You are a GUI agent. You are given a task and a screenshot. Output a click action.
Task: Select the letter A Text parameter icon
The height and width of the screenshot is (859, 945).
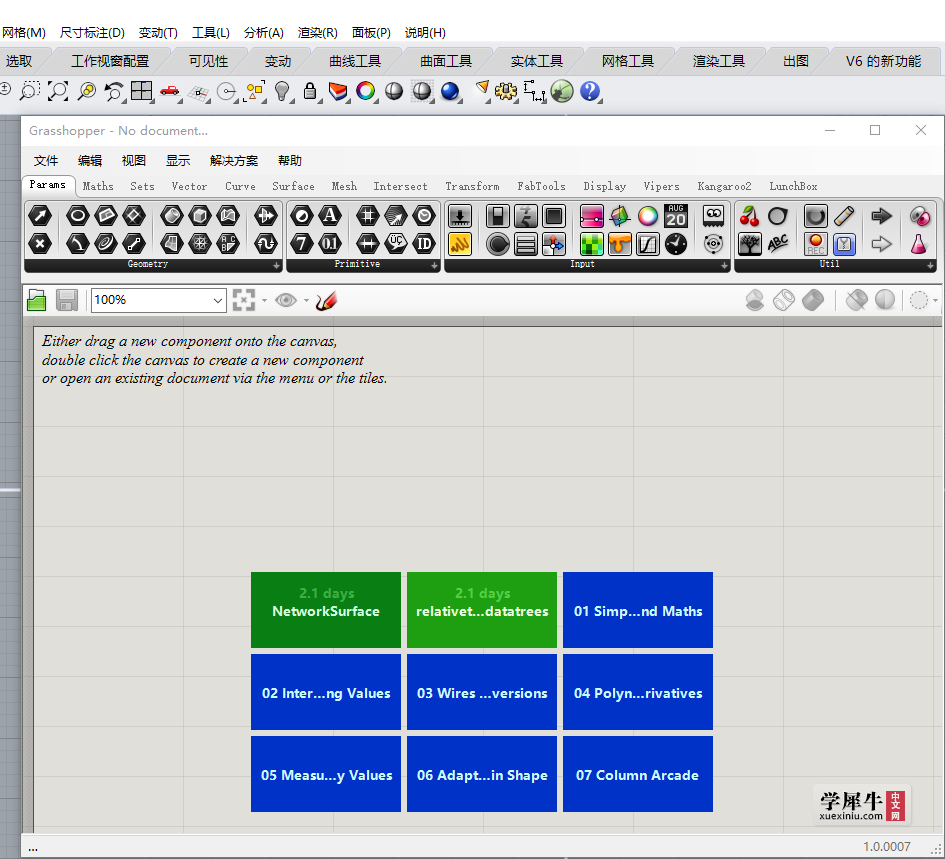click(330, 216)
